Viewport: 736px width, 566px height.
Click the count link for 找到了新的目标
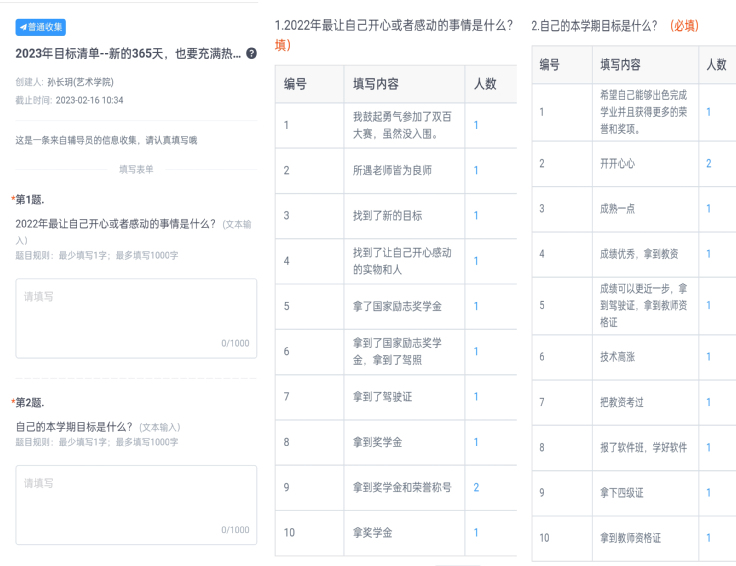(x=476, y=215)
